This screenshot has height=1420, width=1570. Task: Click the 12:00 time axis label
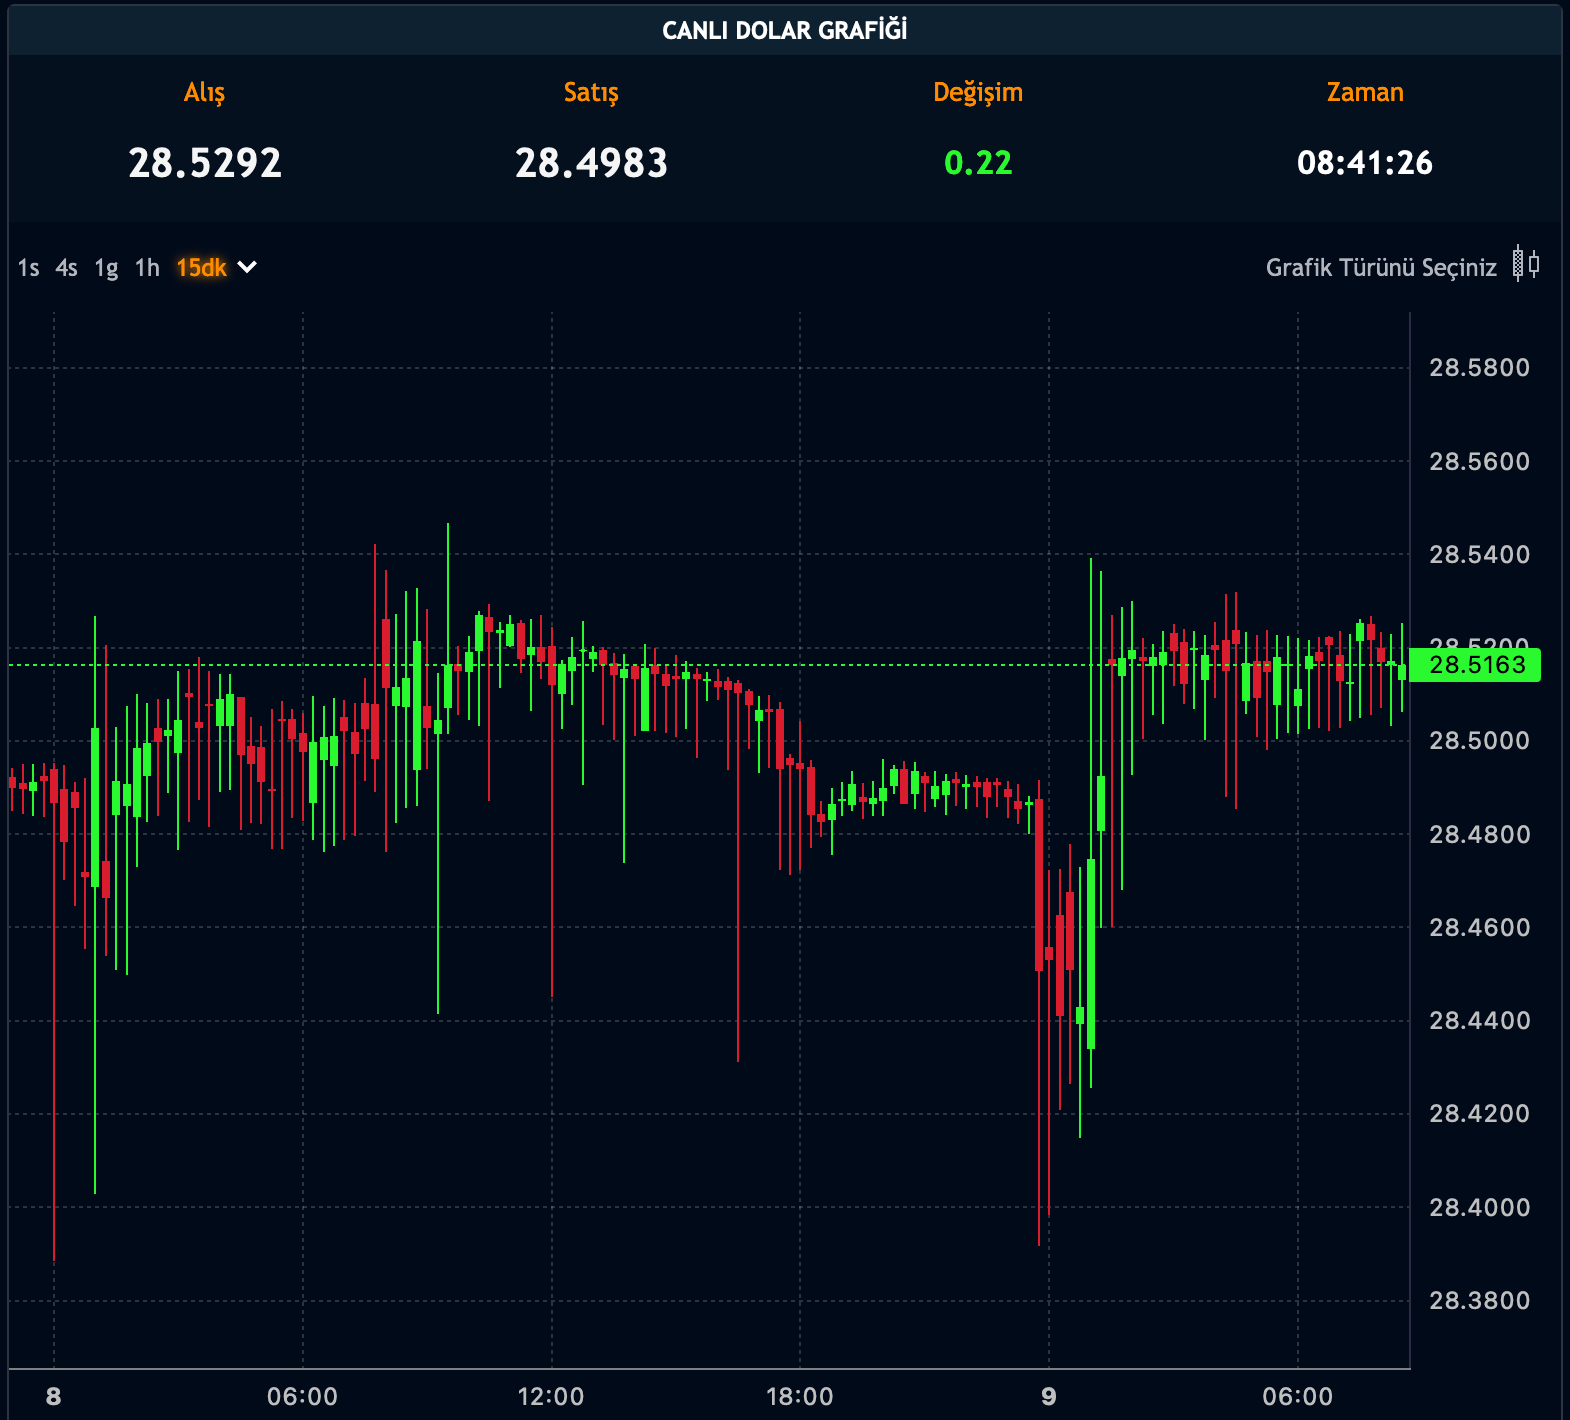coord(551,1397)
